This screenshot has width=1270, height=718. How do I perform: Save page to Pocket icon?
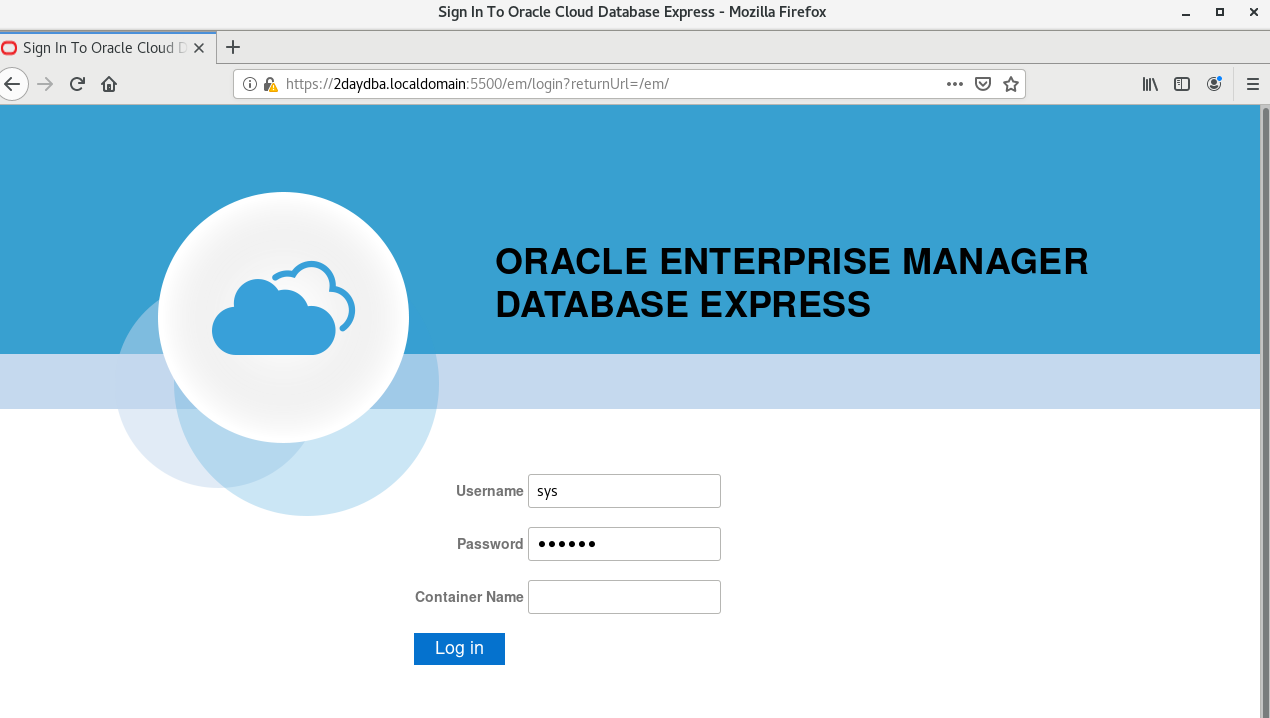pyautogui.click(x=983, y=84)
